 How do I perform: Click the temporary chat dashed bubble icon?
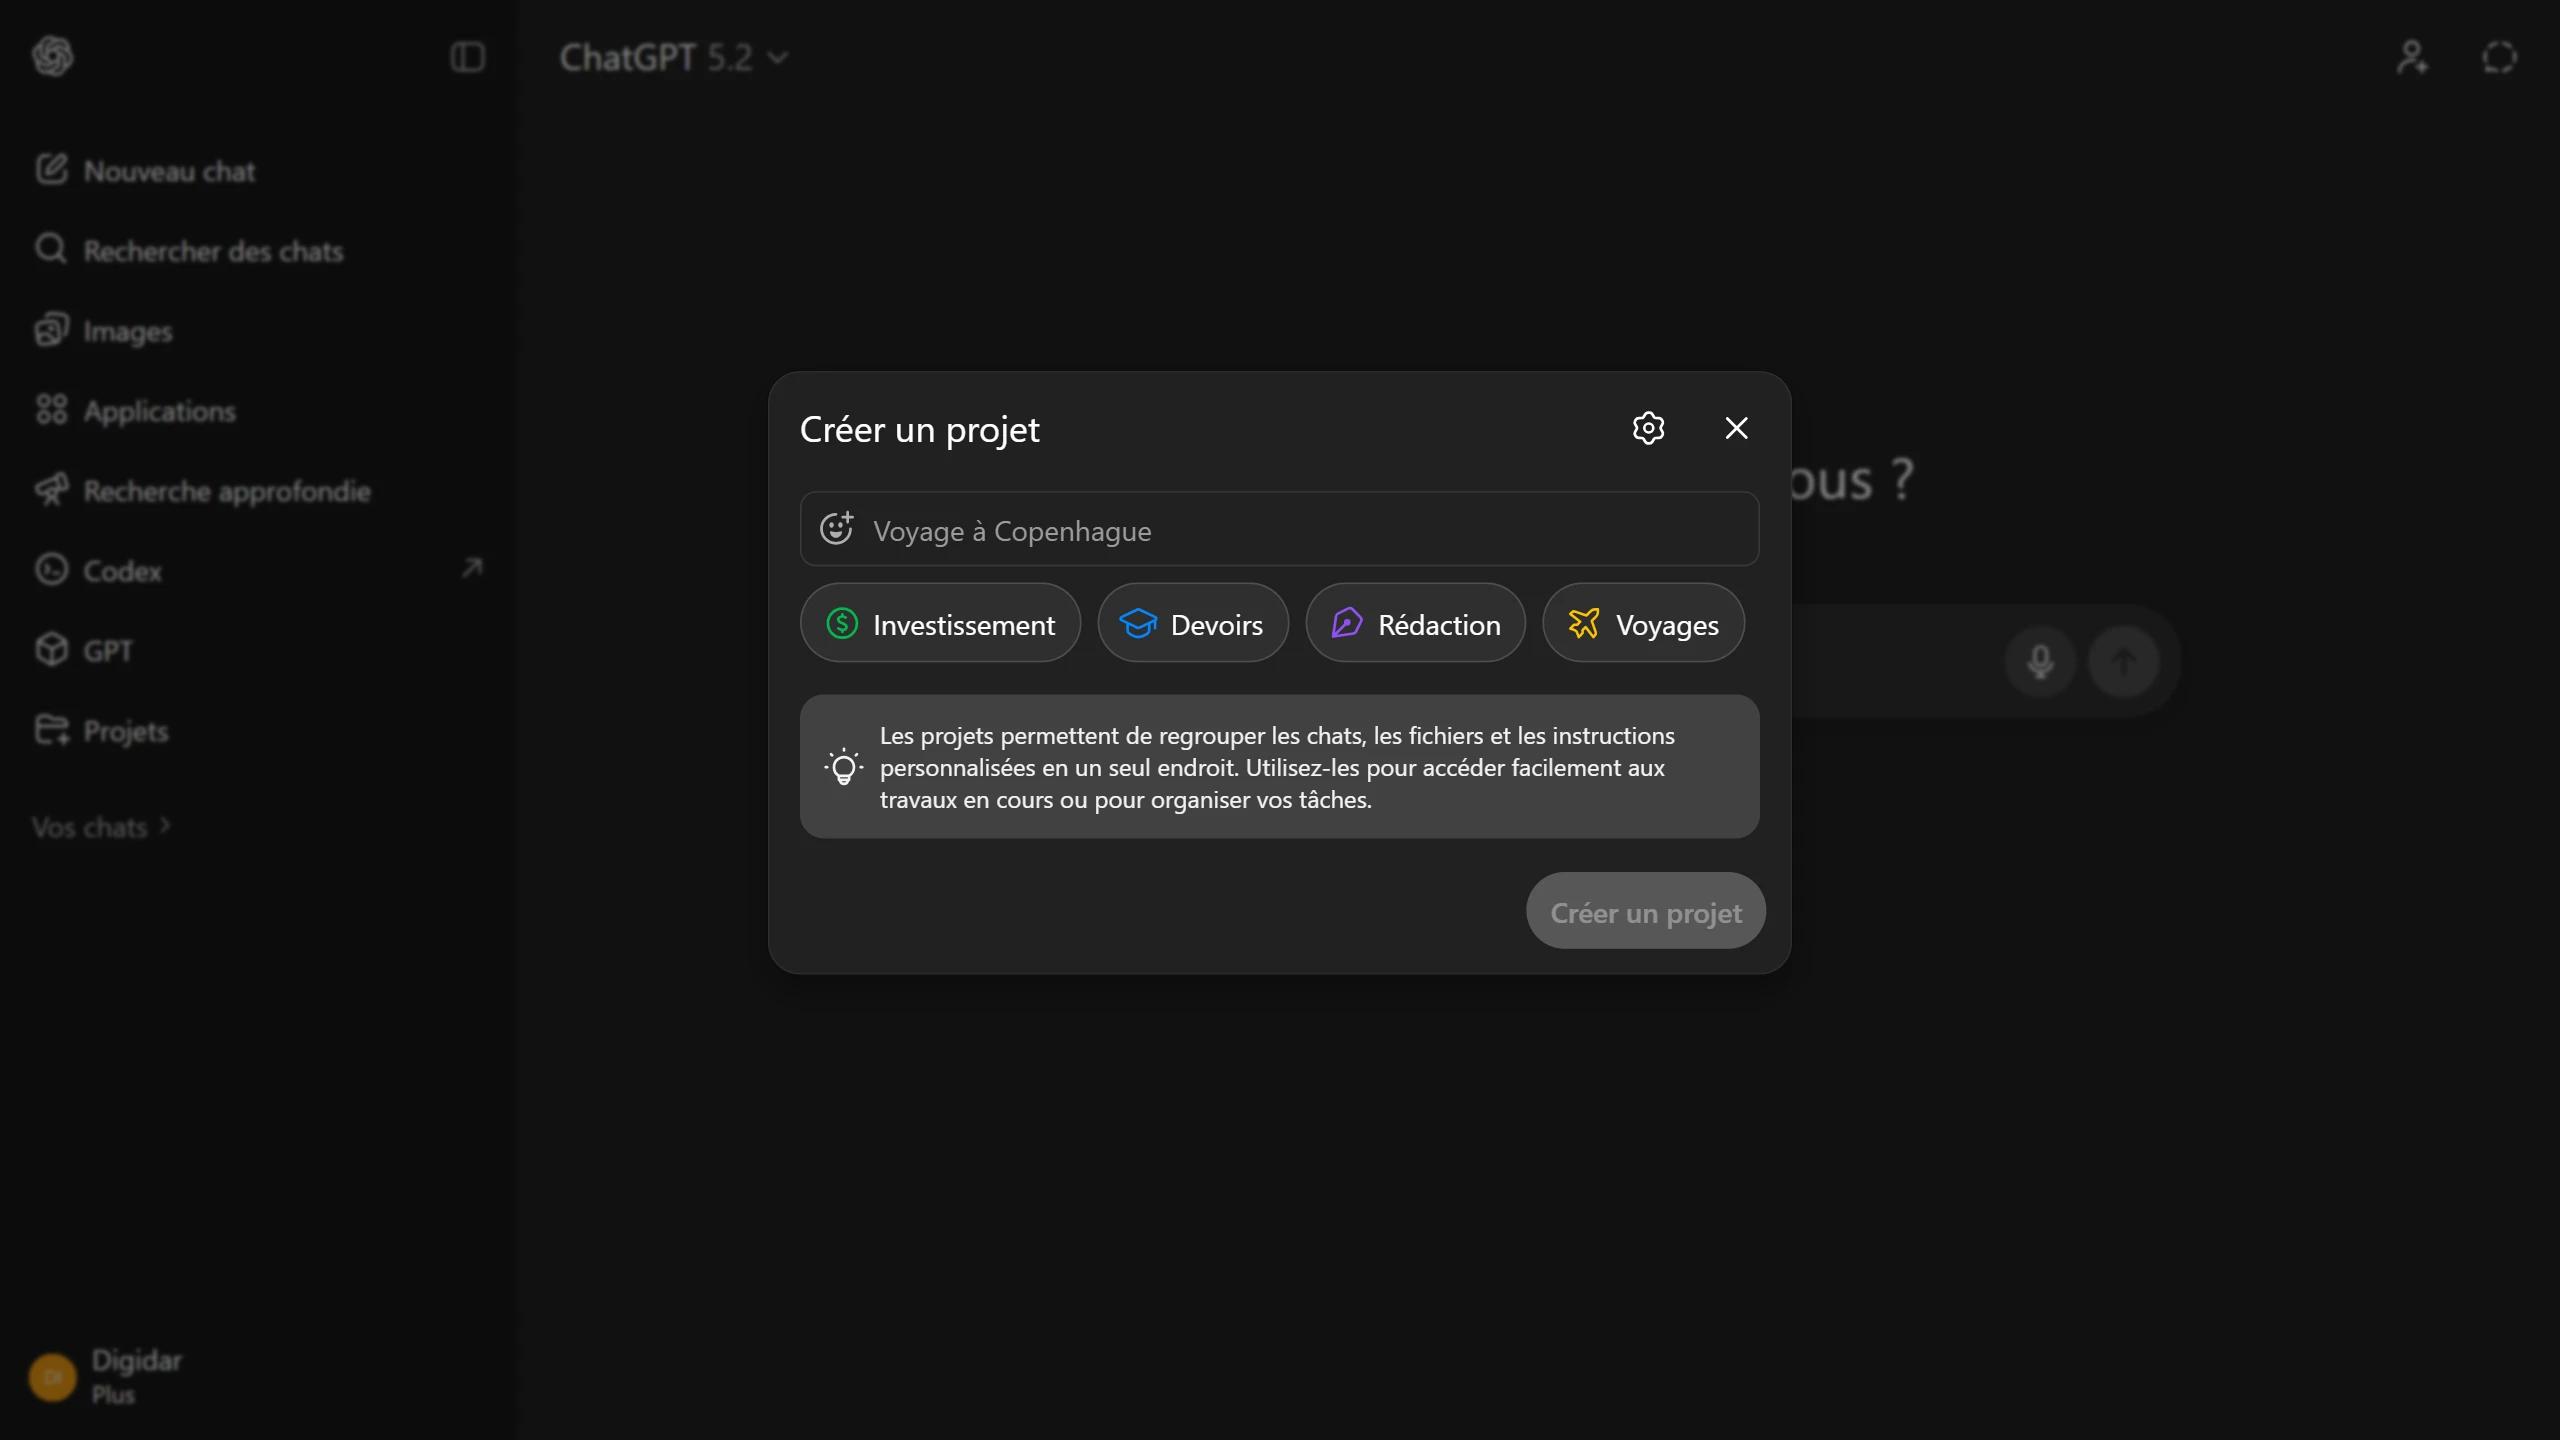(2499, 57)
